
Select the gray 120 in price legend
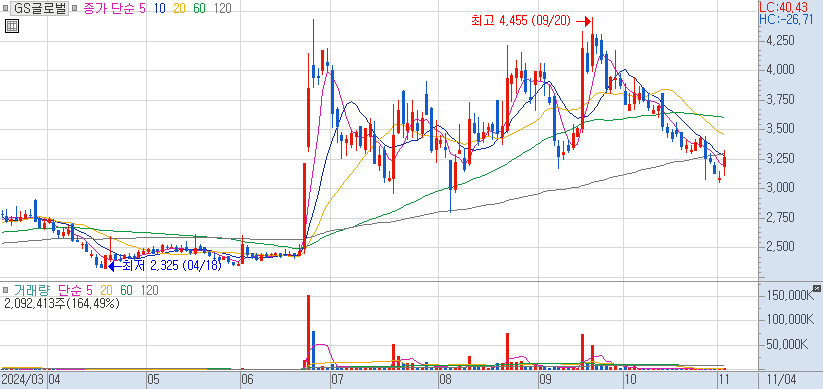pyautogui.click(x=223, y=8)
